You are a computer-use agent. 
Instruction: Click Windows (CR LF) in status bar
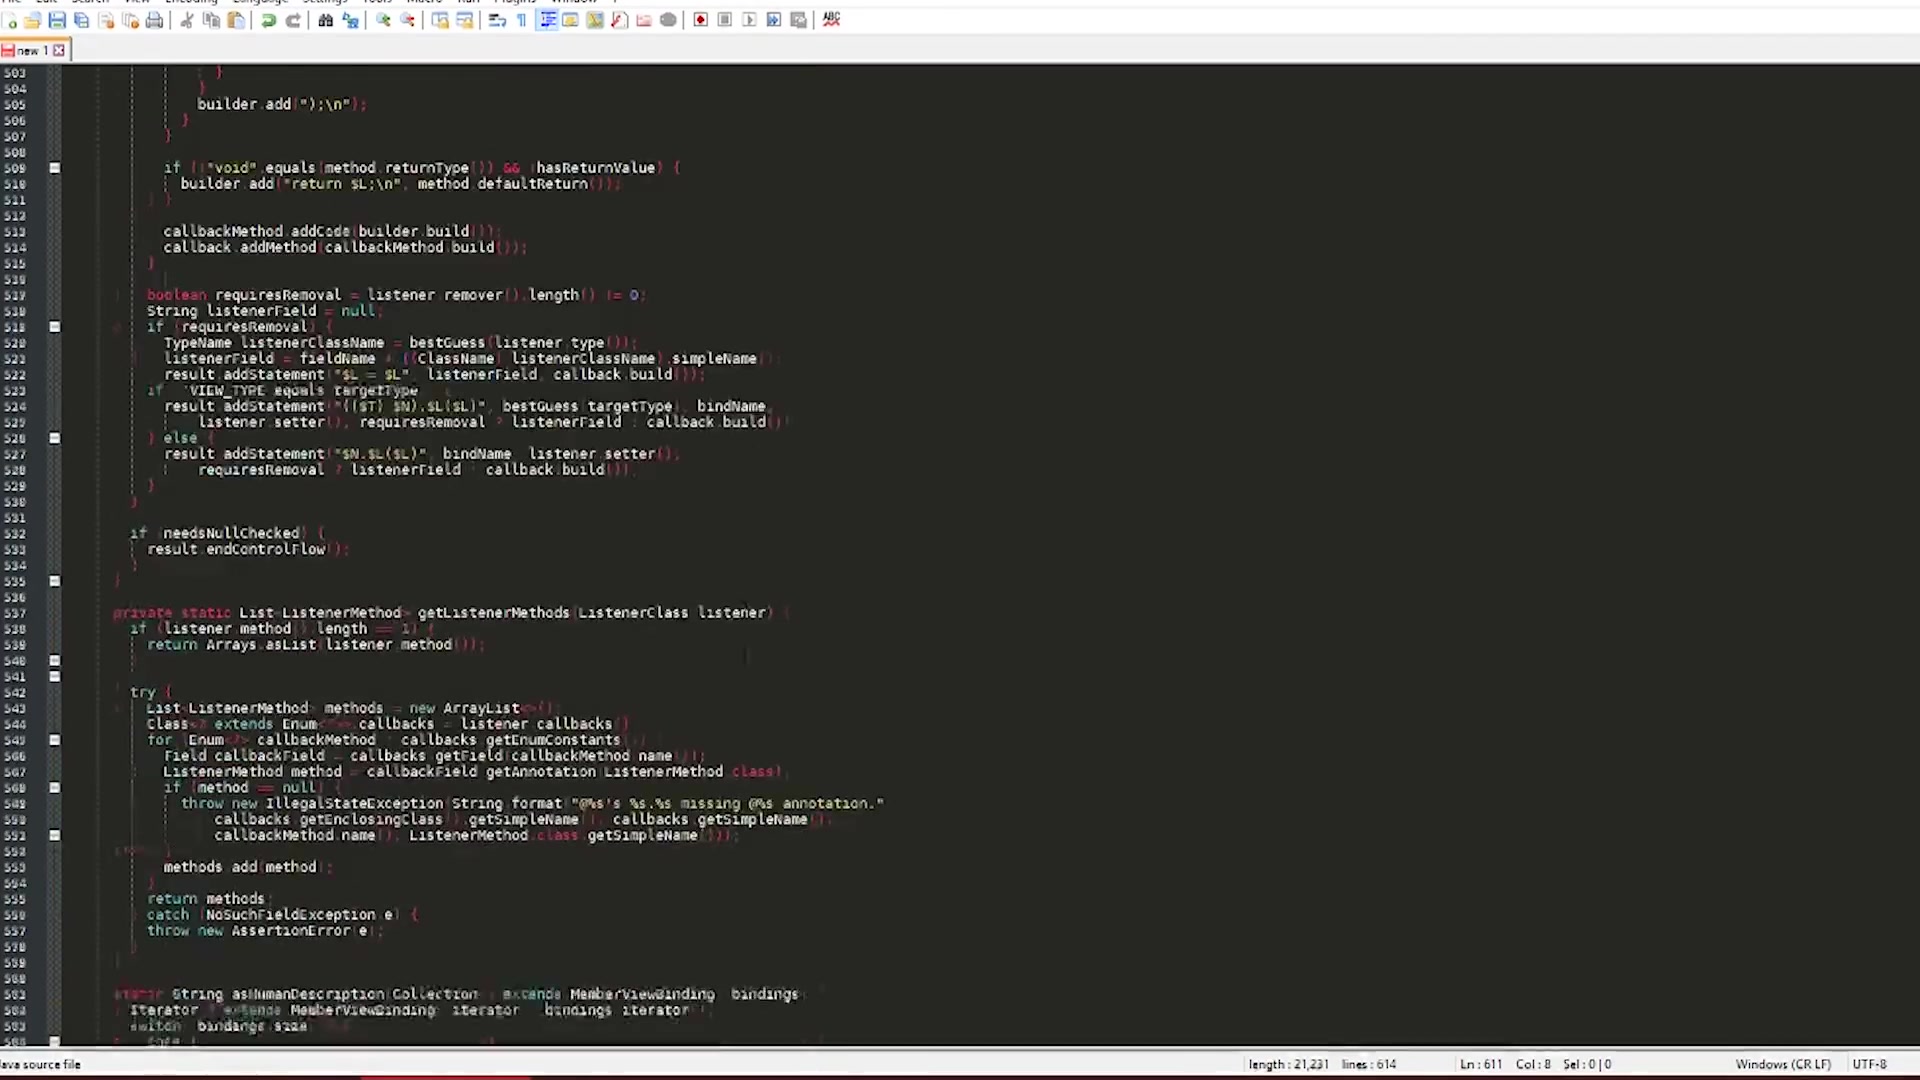pyautogui.click(x=1783, y=1064)
